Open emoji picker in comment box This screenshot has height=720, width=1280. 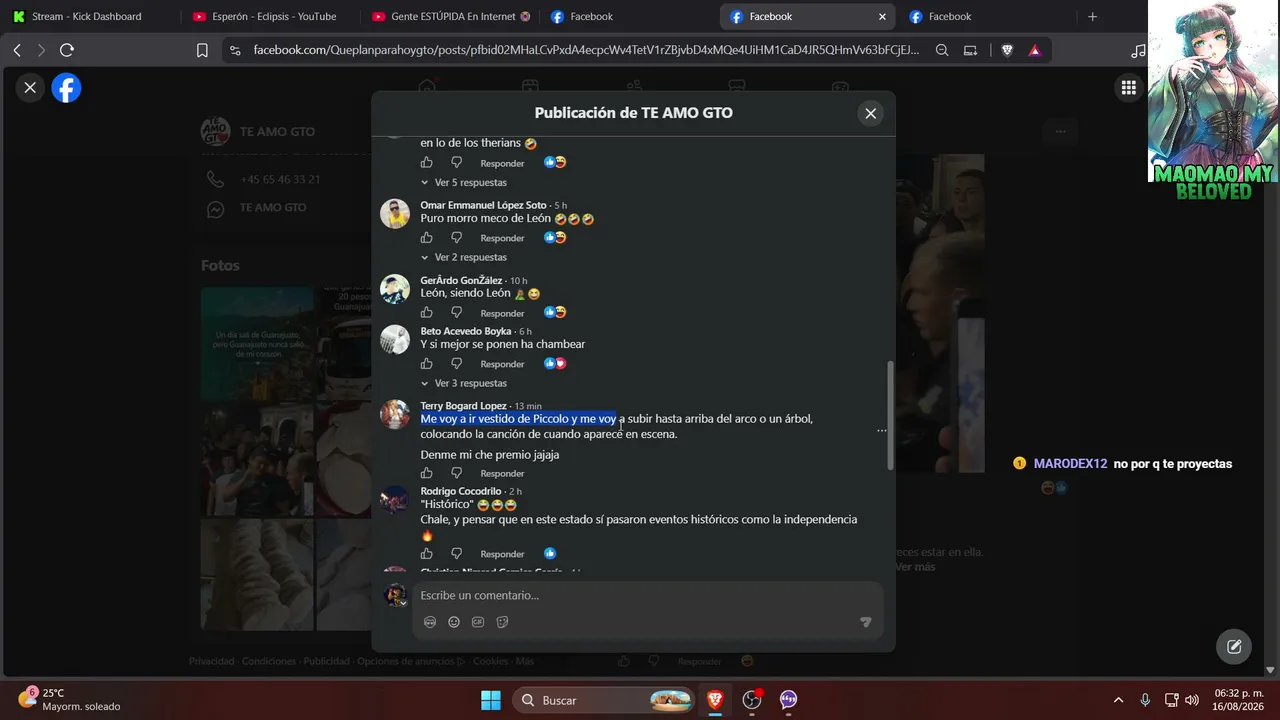click(x=454, y=622)
